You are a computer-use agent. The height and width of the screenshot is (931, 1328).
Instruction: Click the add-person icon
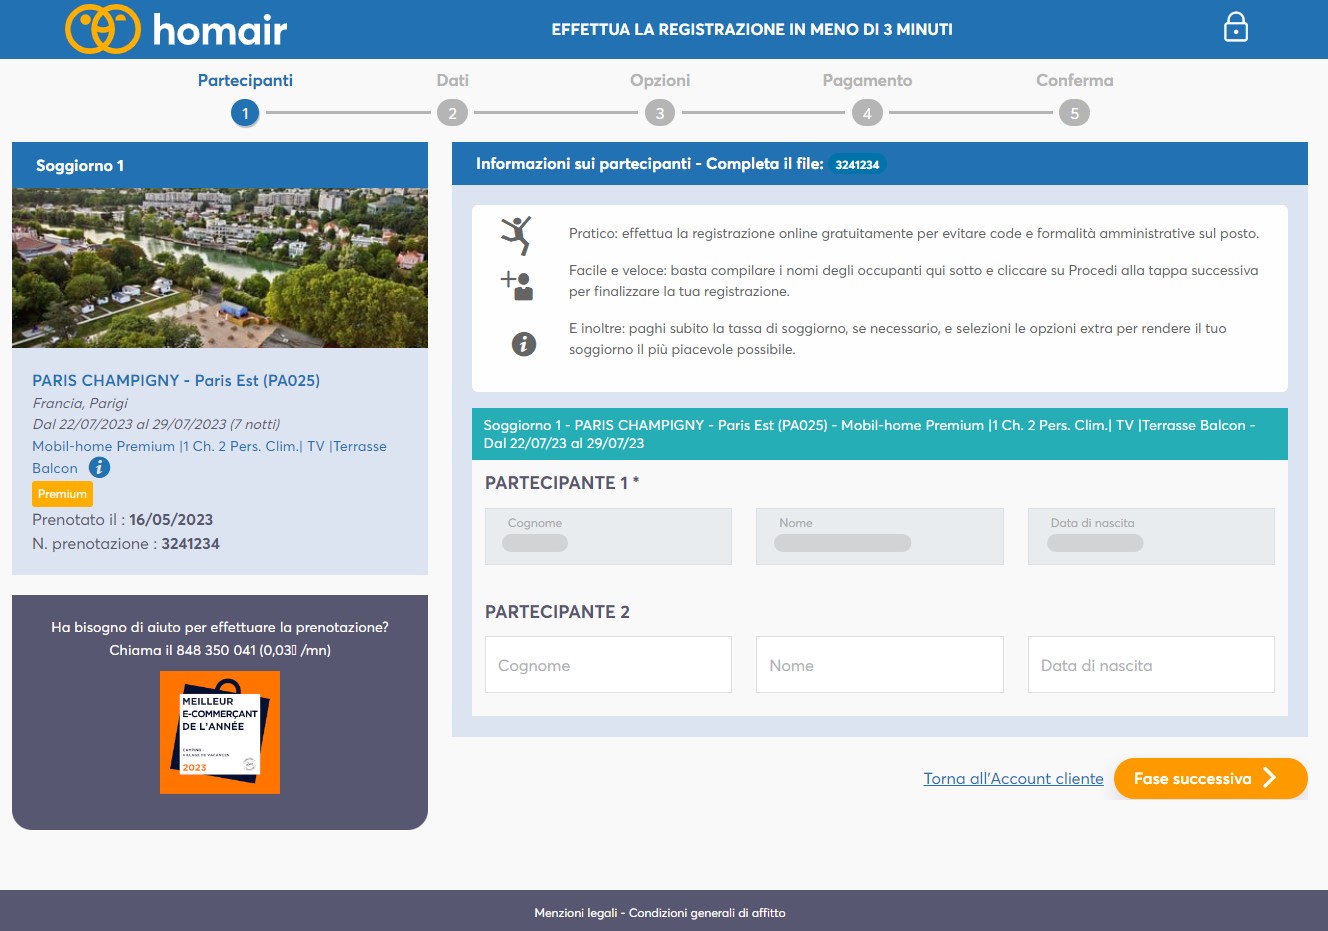tap(517, 286)
